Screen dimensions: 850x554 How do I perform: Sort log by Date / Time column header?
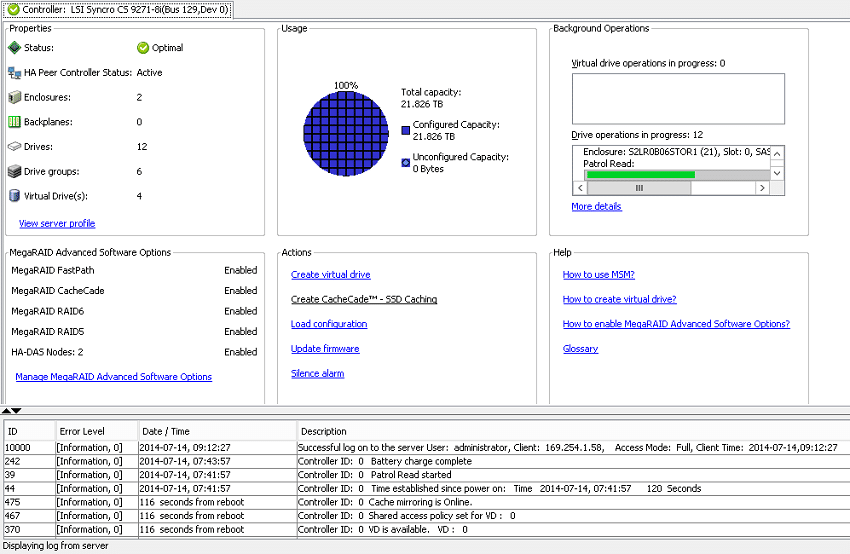218,431
